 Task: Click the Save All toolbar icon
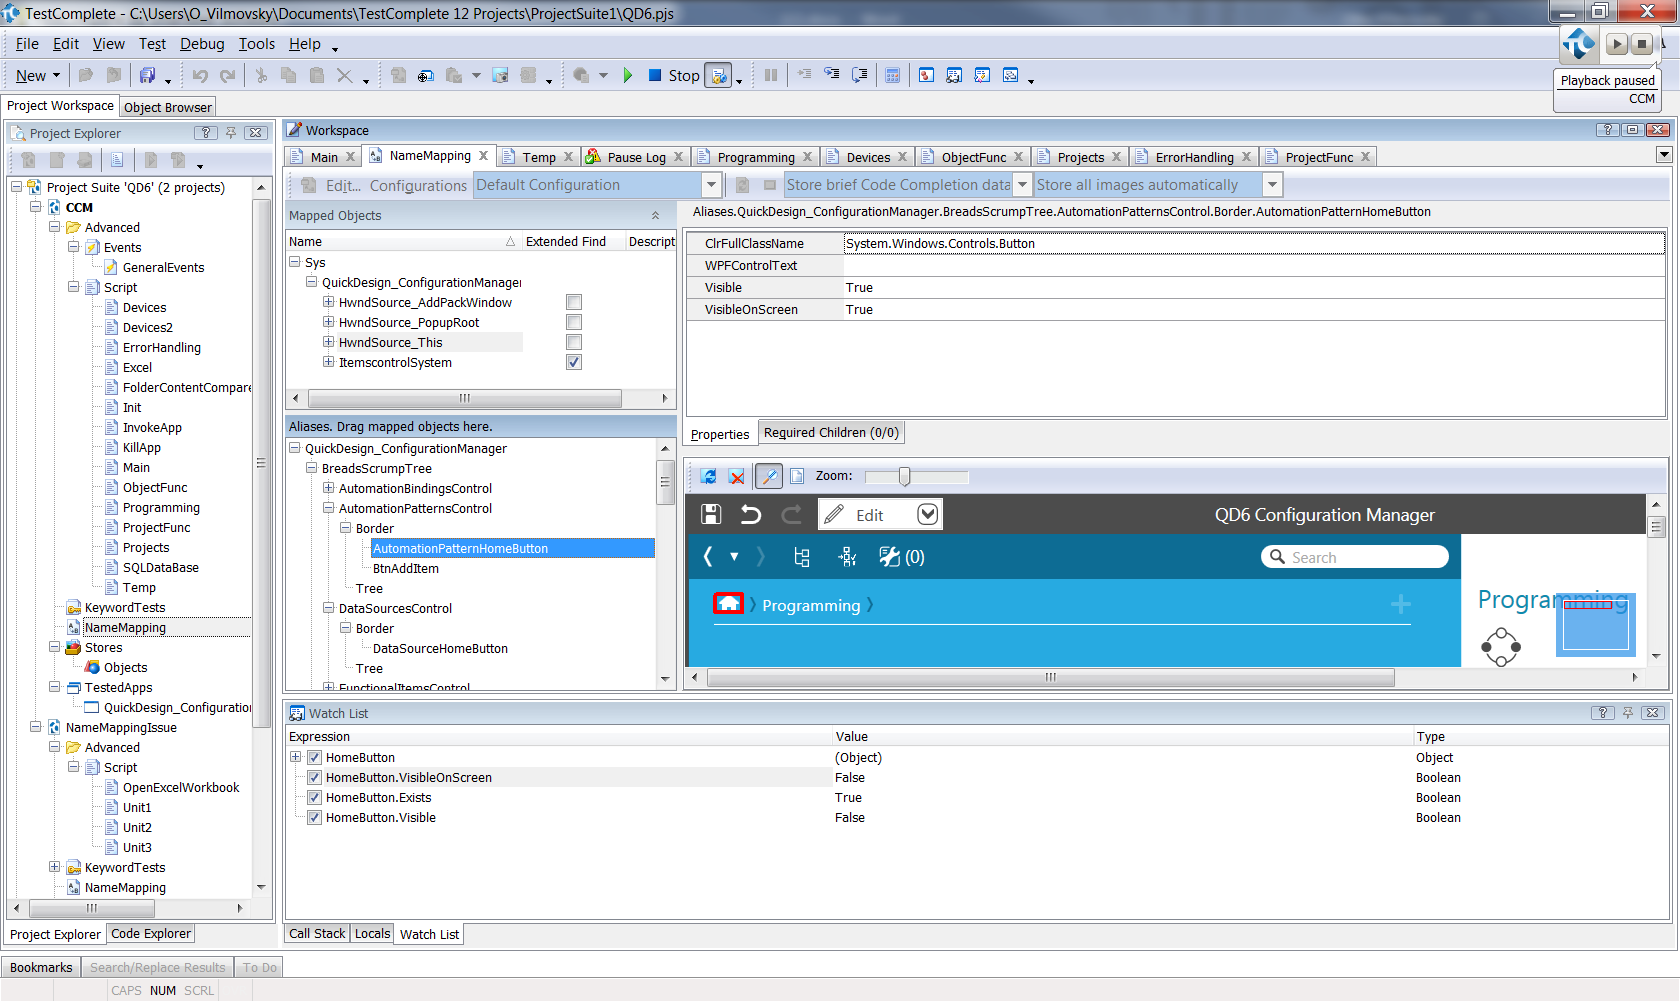[147, 75]
